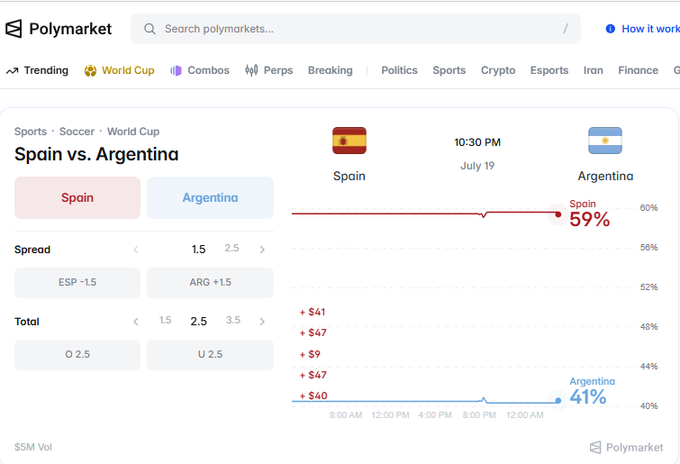This screenshot has width=680, height=464.
Task: Go to the Breaking tab
Action: [x=330, y=70]
